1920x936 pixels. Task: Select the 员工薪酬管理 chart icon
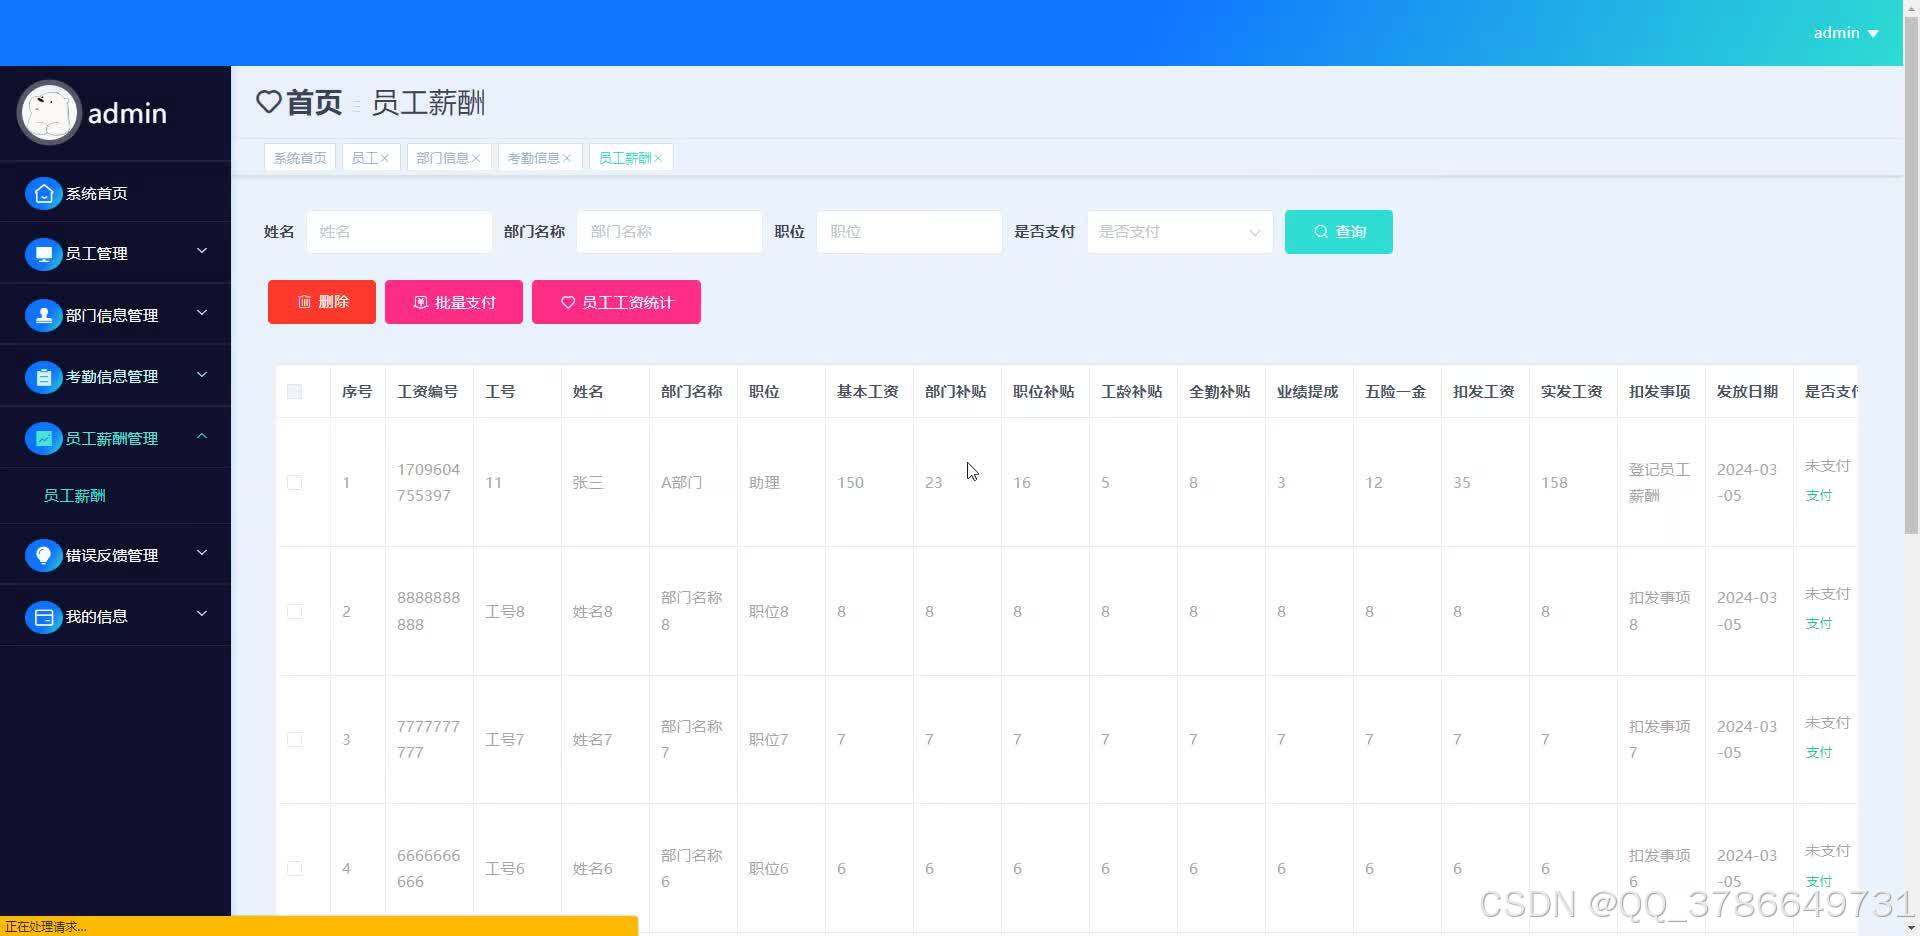point(43,438)
